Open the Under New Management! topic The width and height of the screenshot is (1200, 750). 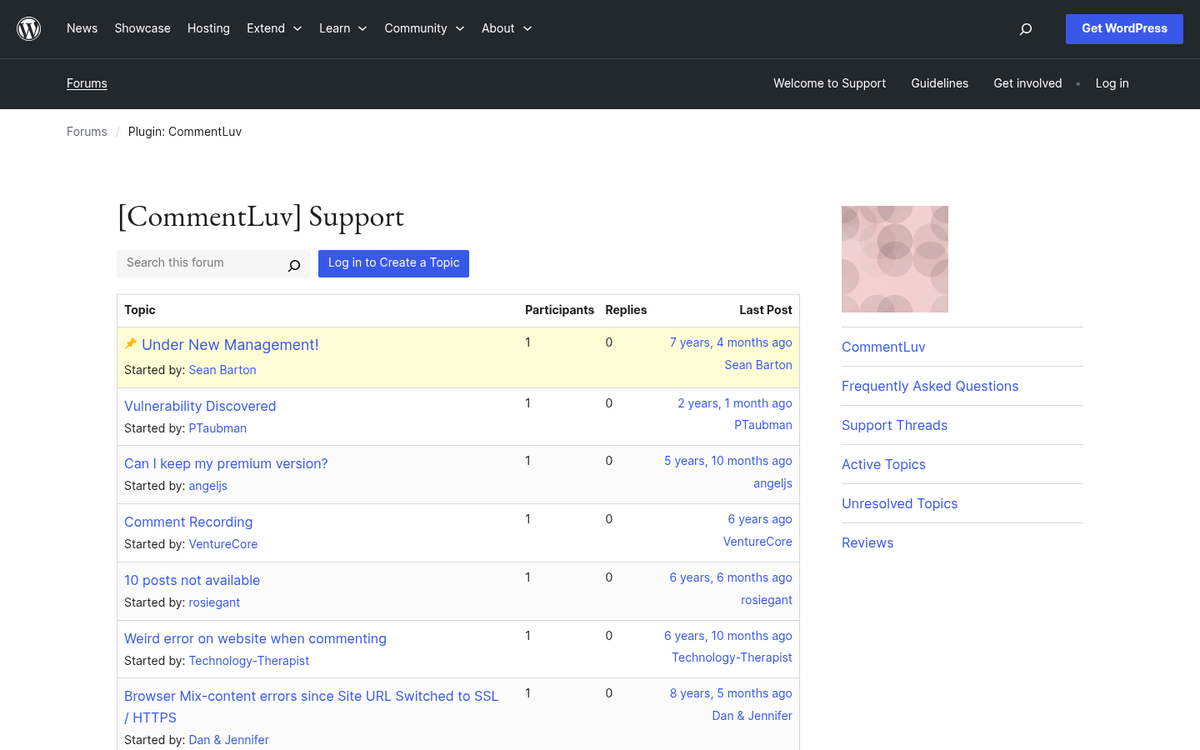[x=230, y=345]
